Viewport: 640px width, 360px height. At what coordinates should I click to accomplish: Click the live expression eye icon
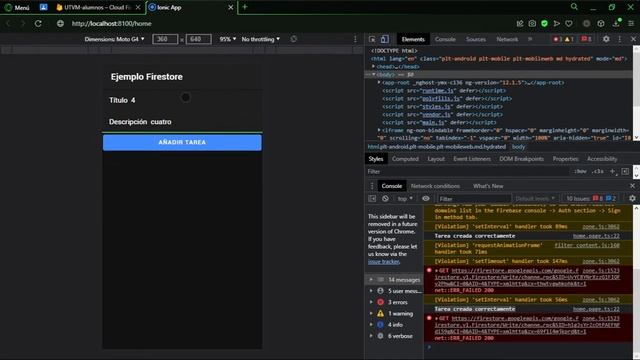(426, 198)
